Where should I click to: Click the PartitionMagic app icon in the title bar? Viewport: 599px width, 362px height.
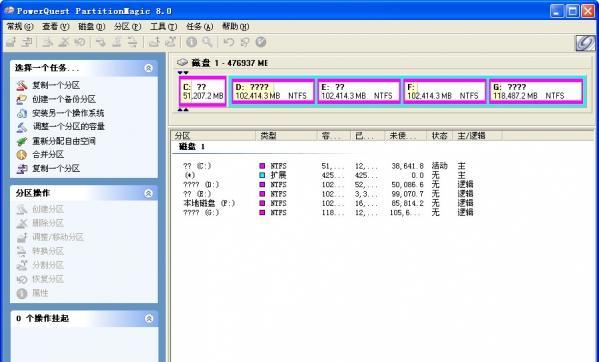point(9,11)
